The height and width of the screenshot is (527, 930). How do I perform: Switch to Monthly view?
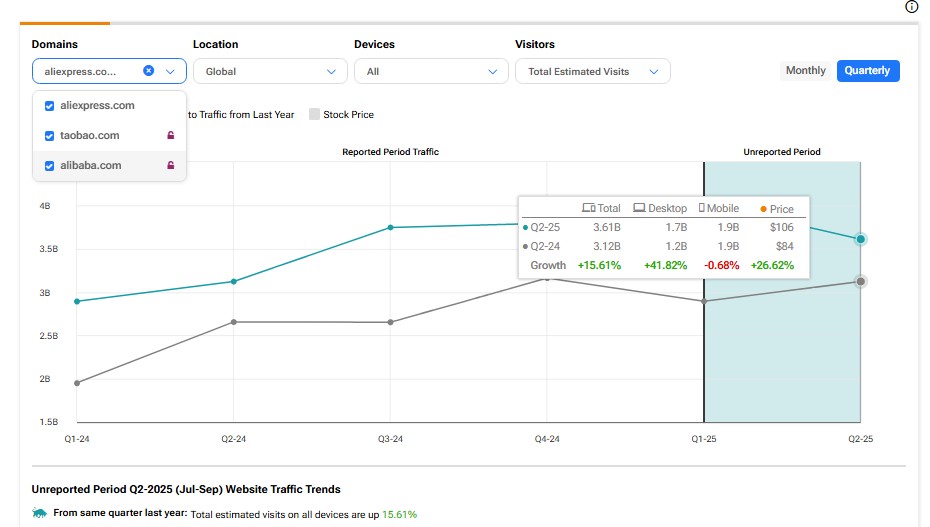pyautogui.click(x=805, y=71)
